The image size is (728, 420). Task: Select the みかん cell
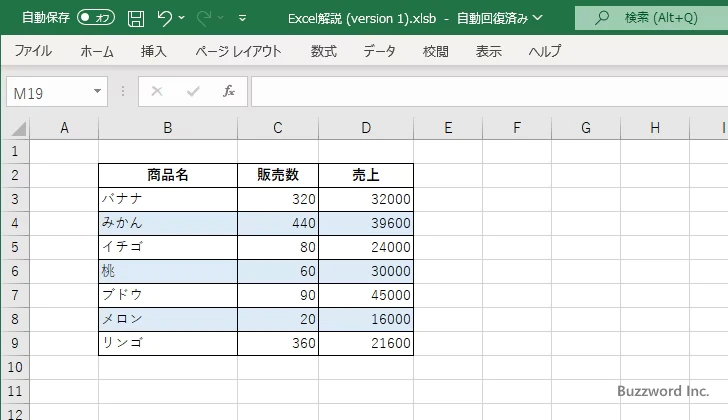168,224
